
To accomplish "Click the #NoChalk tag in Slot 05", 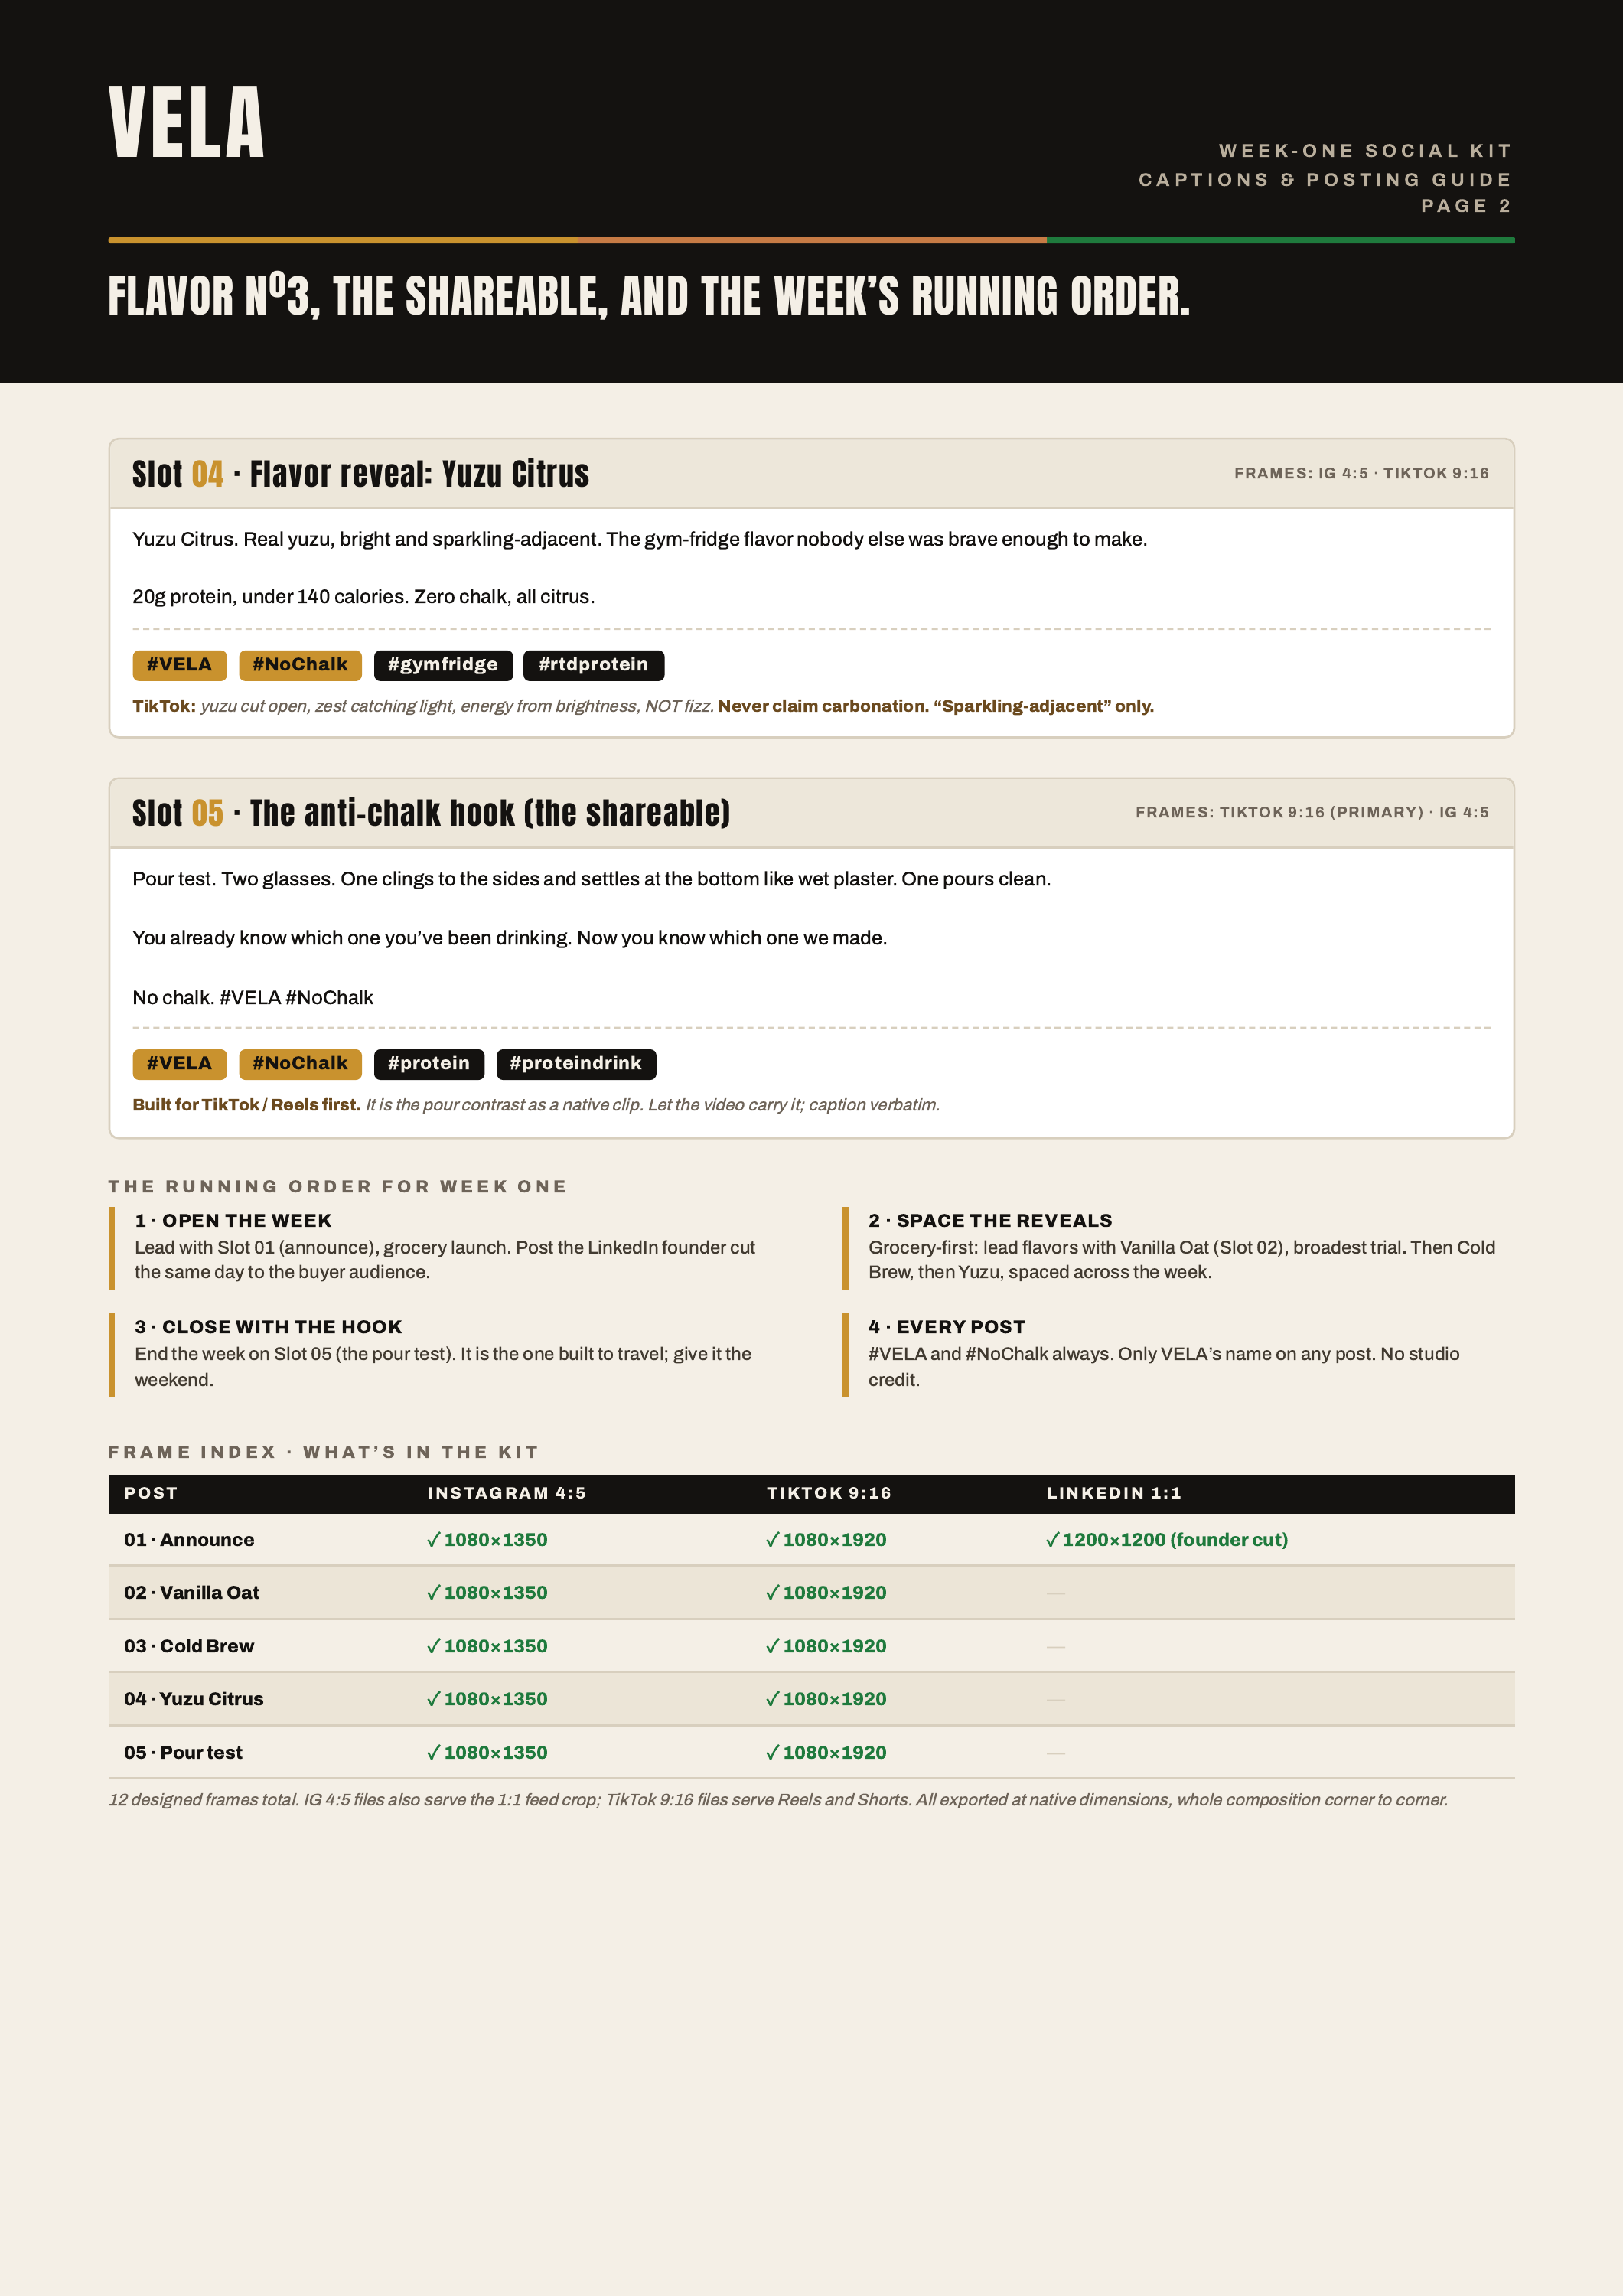I will coord(300,1064).
